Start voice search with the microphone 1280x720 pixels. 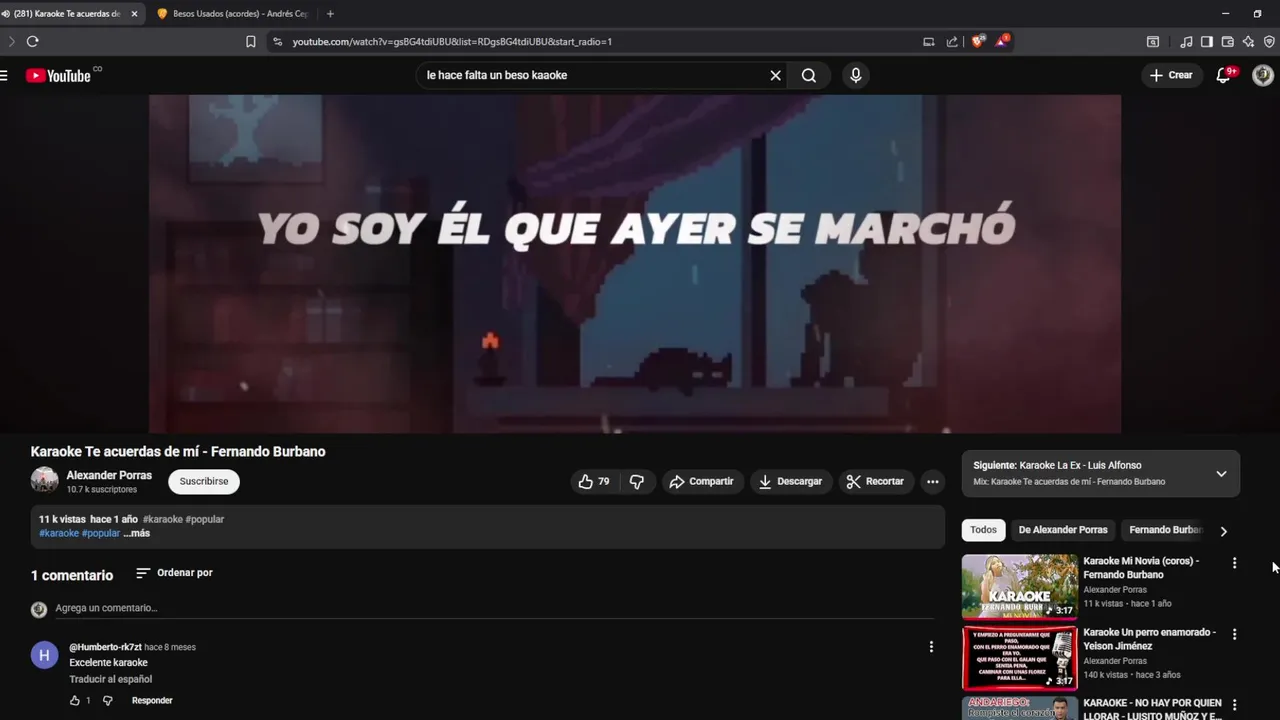click(x=855, y=75)
